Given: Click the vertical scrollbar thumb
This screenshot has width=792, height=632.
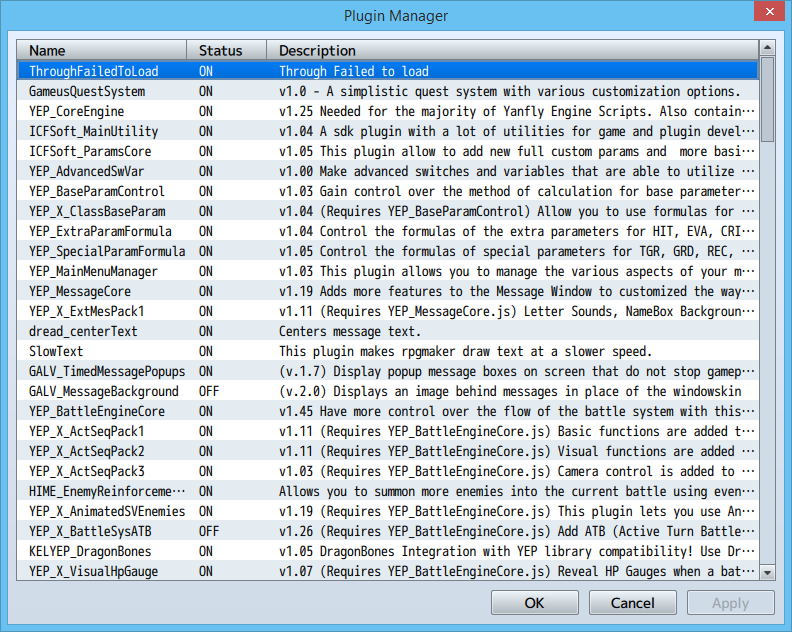Looking at the screenshot, I should click(767, 99).
